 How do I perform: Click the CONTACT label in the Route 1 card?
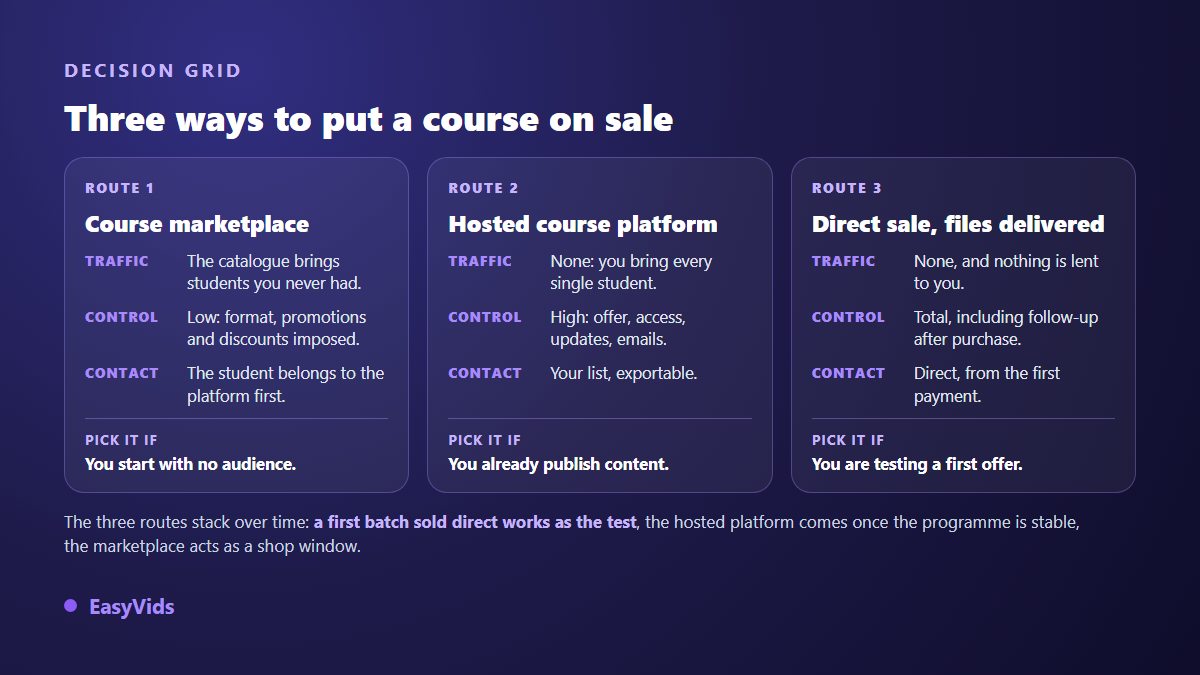click(x=122, y=373)
